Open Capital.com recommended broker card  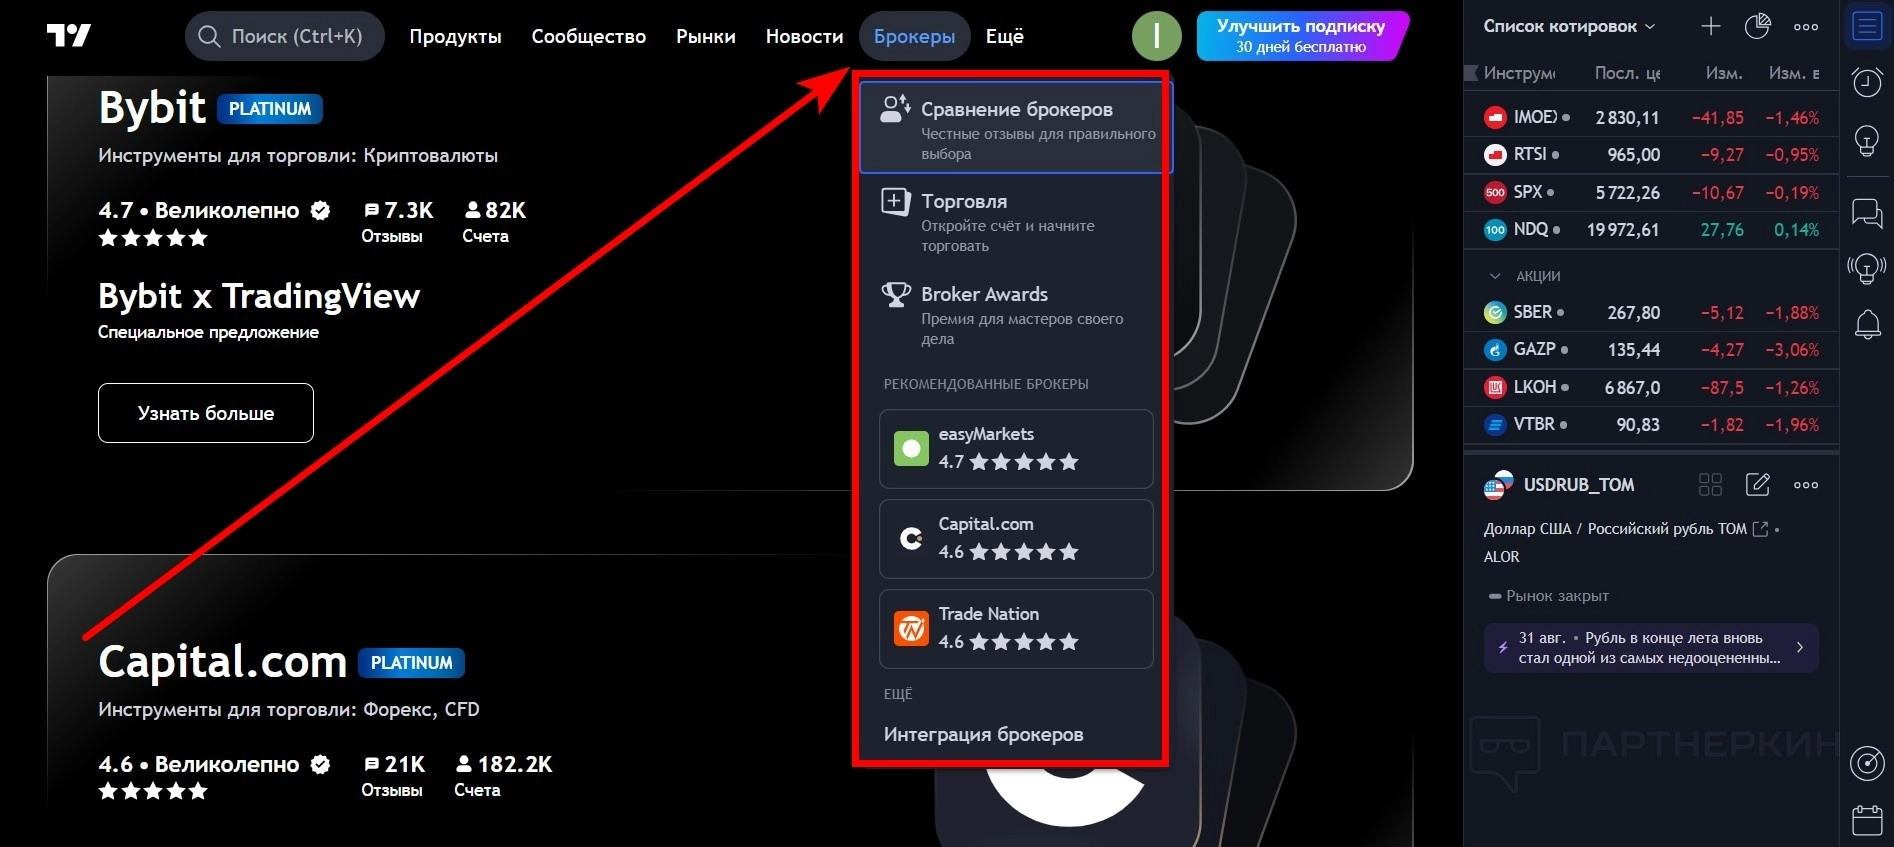point(1016,538)
